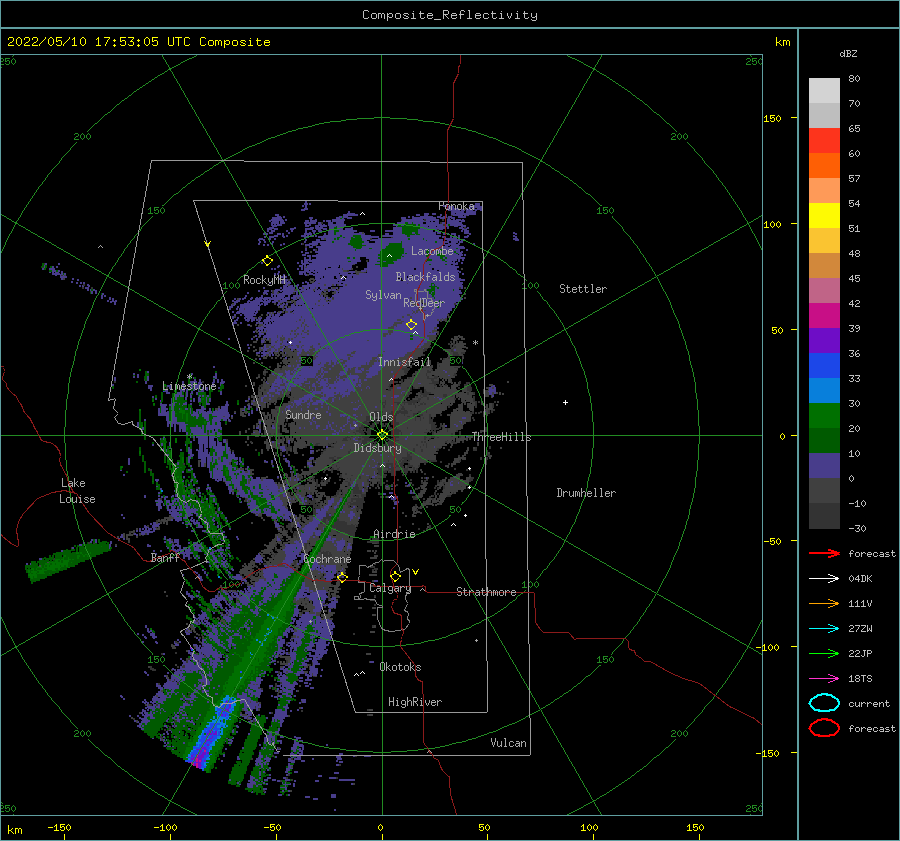Click the Didsbury label

tap(378, 448)
